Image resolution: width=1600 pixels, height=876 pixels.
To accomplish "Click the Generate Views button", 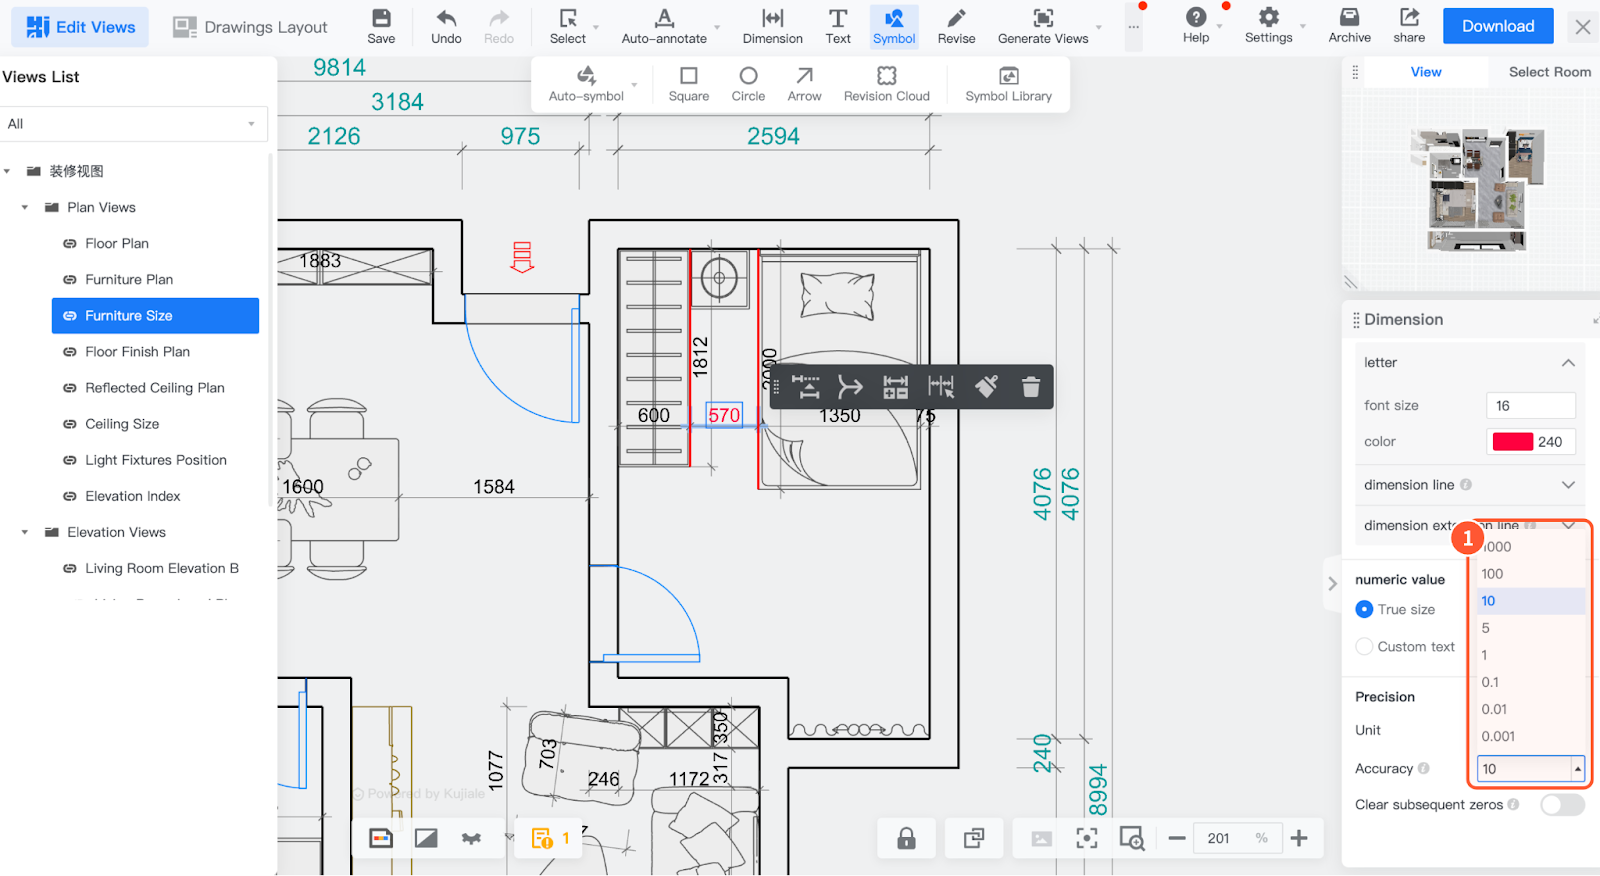I will point(1043,26).
